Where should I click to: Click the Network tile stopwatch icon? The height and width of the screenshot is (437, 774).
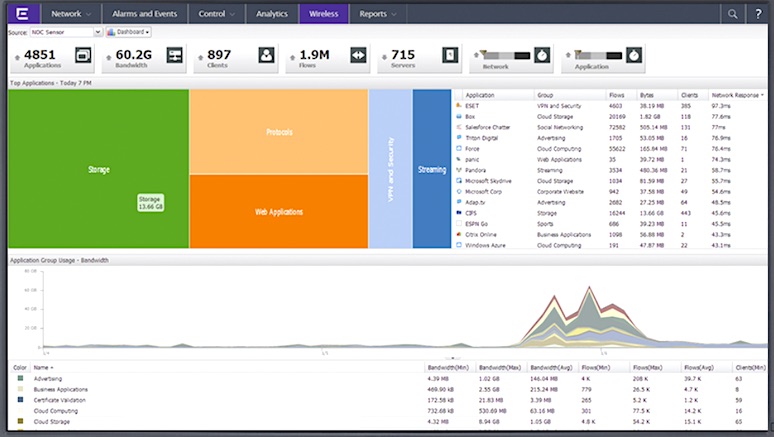coord(541,56)
